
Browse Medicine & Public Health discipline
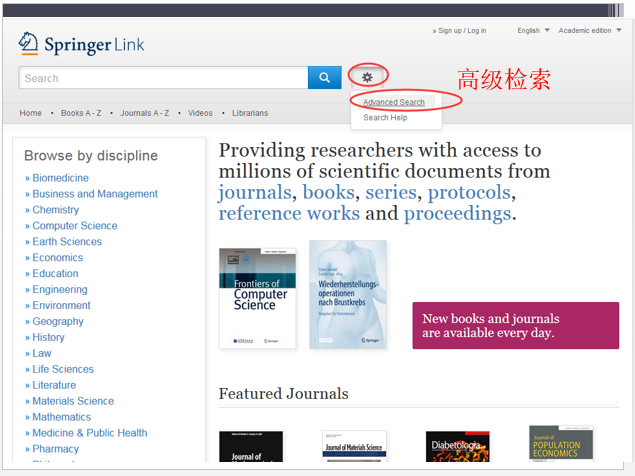coord(89,433)
